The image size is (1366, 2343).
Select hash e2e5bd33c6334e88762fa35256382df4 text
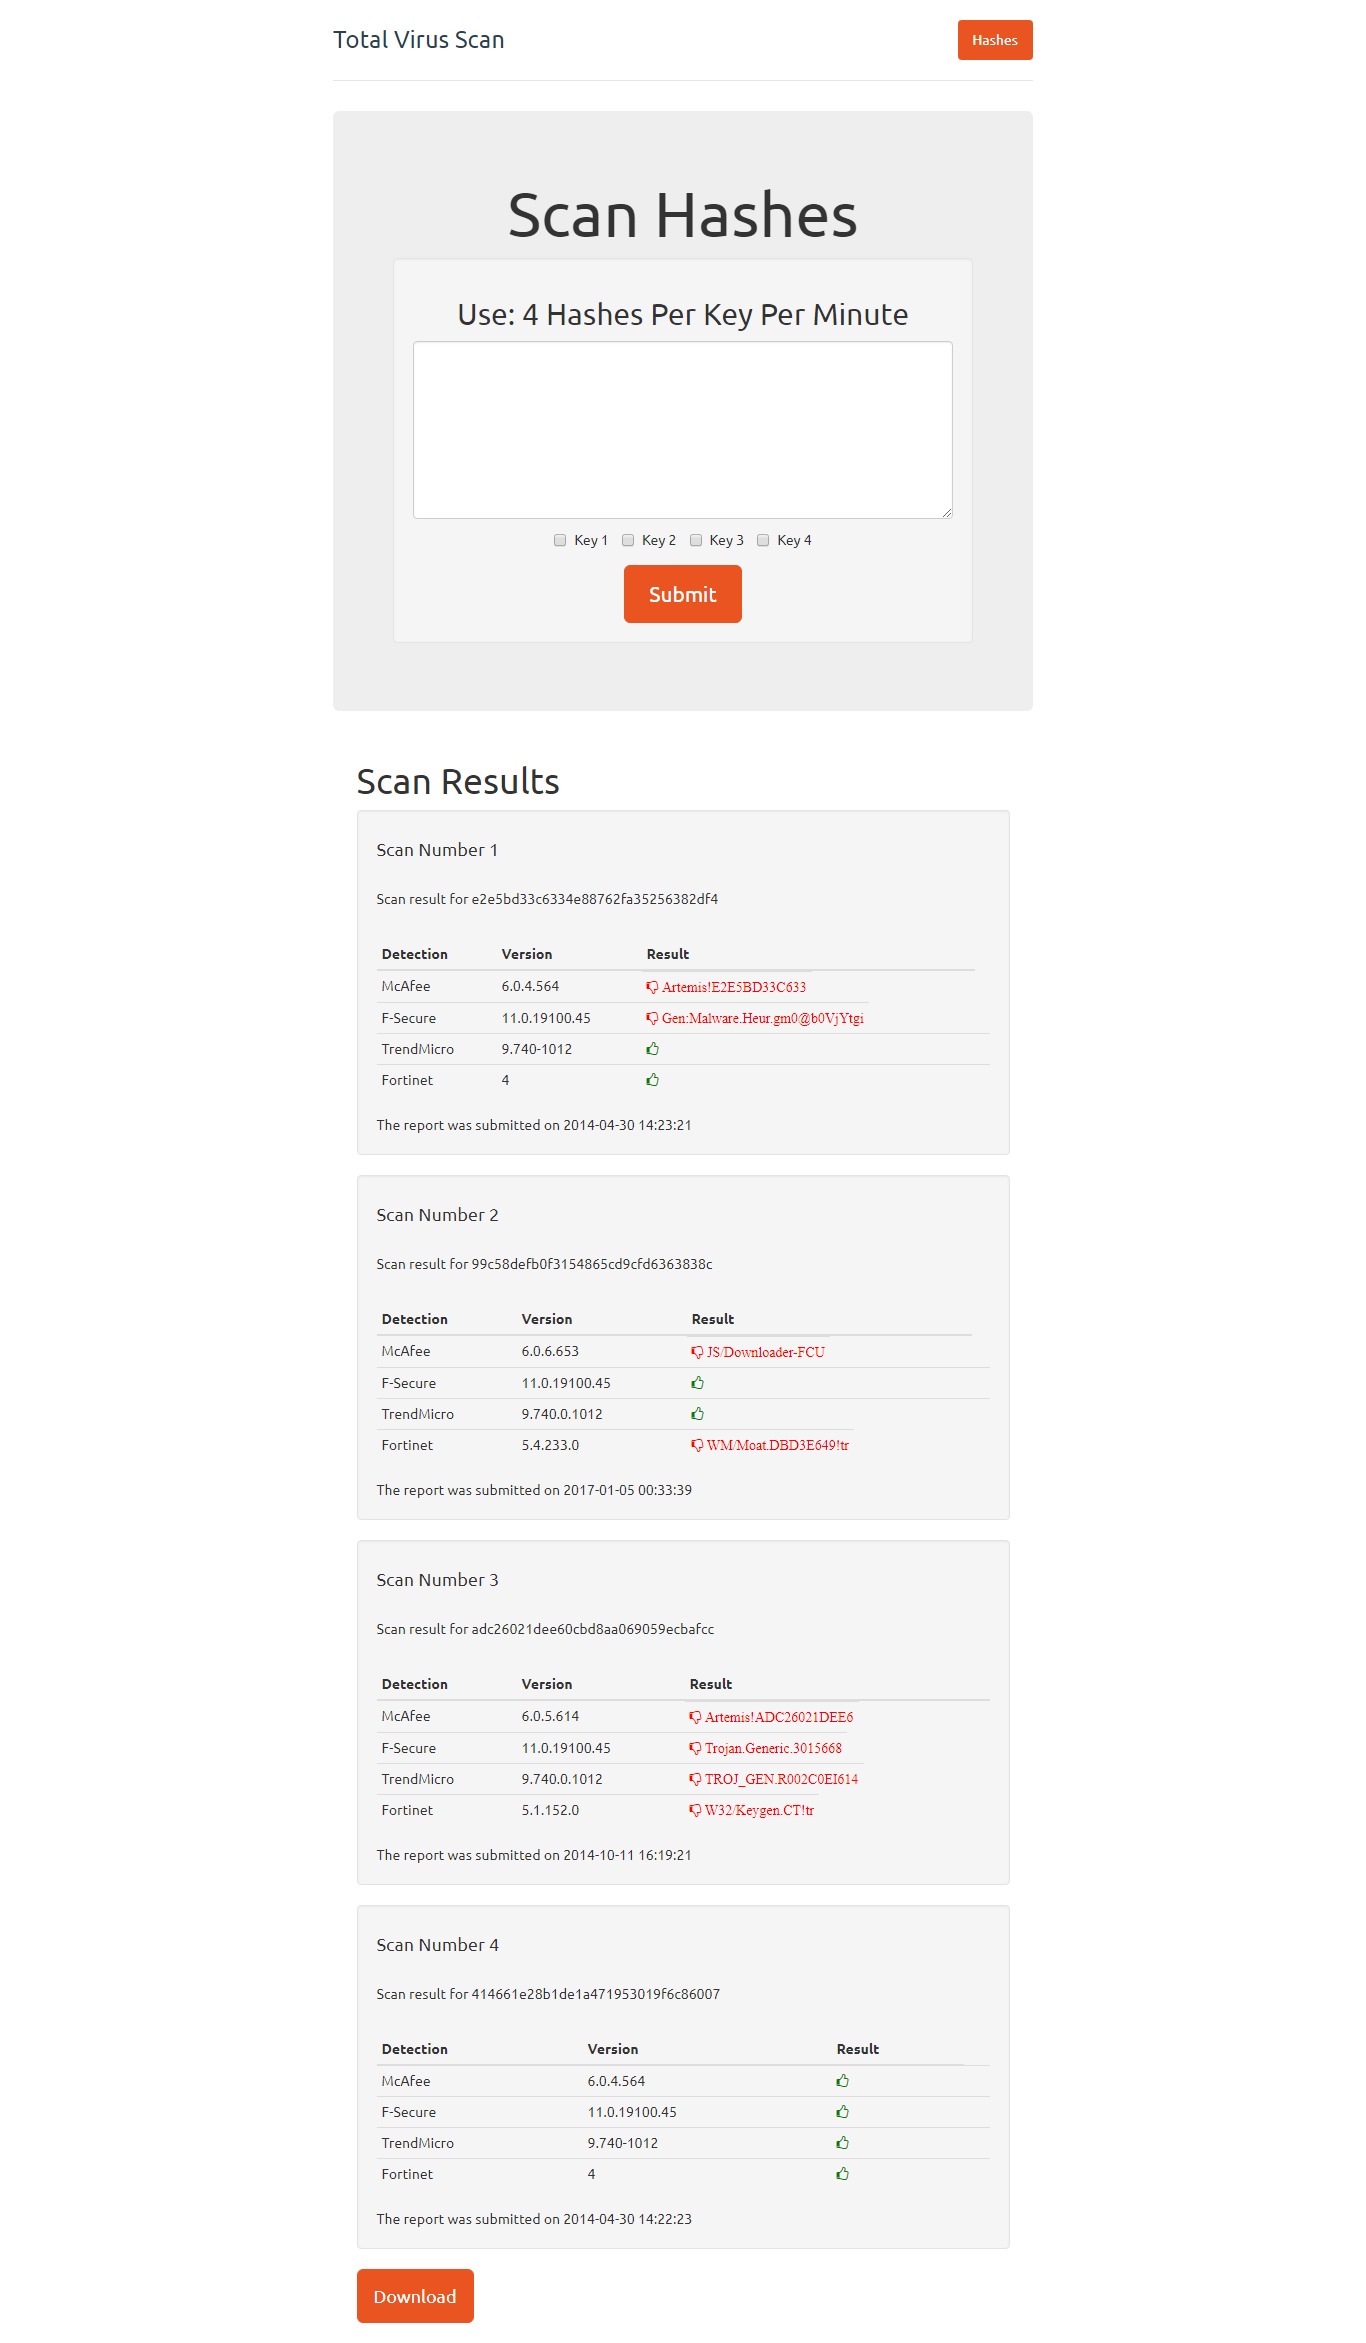coord(595,899)
